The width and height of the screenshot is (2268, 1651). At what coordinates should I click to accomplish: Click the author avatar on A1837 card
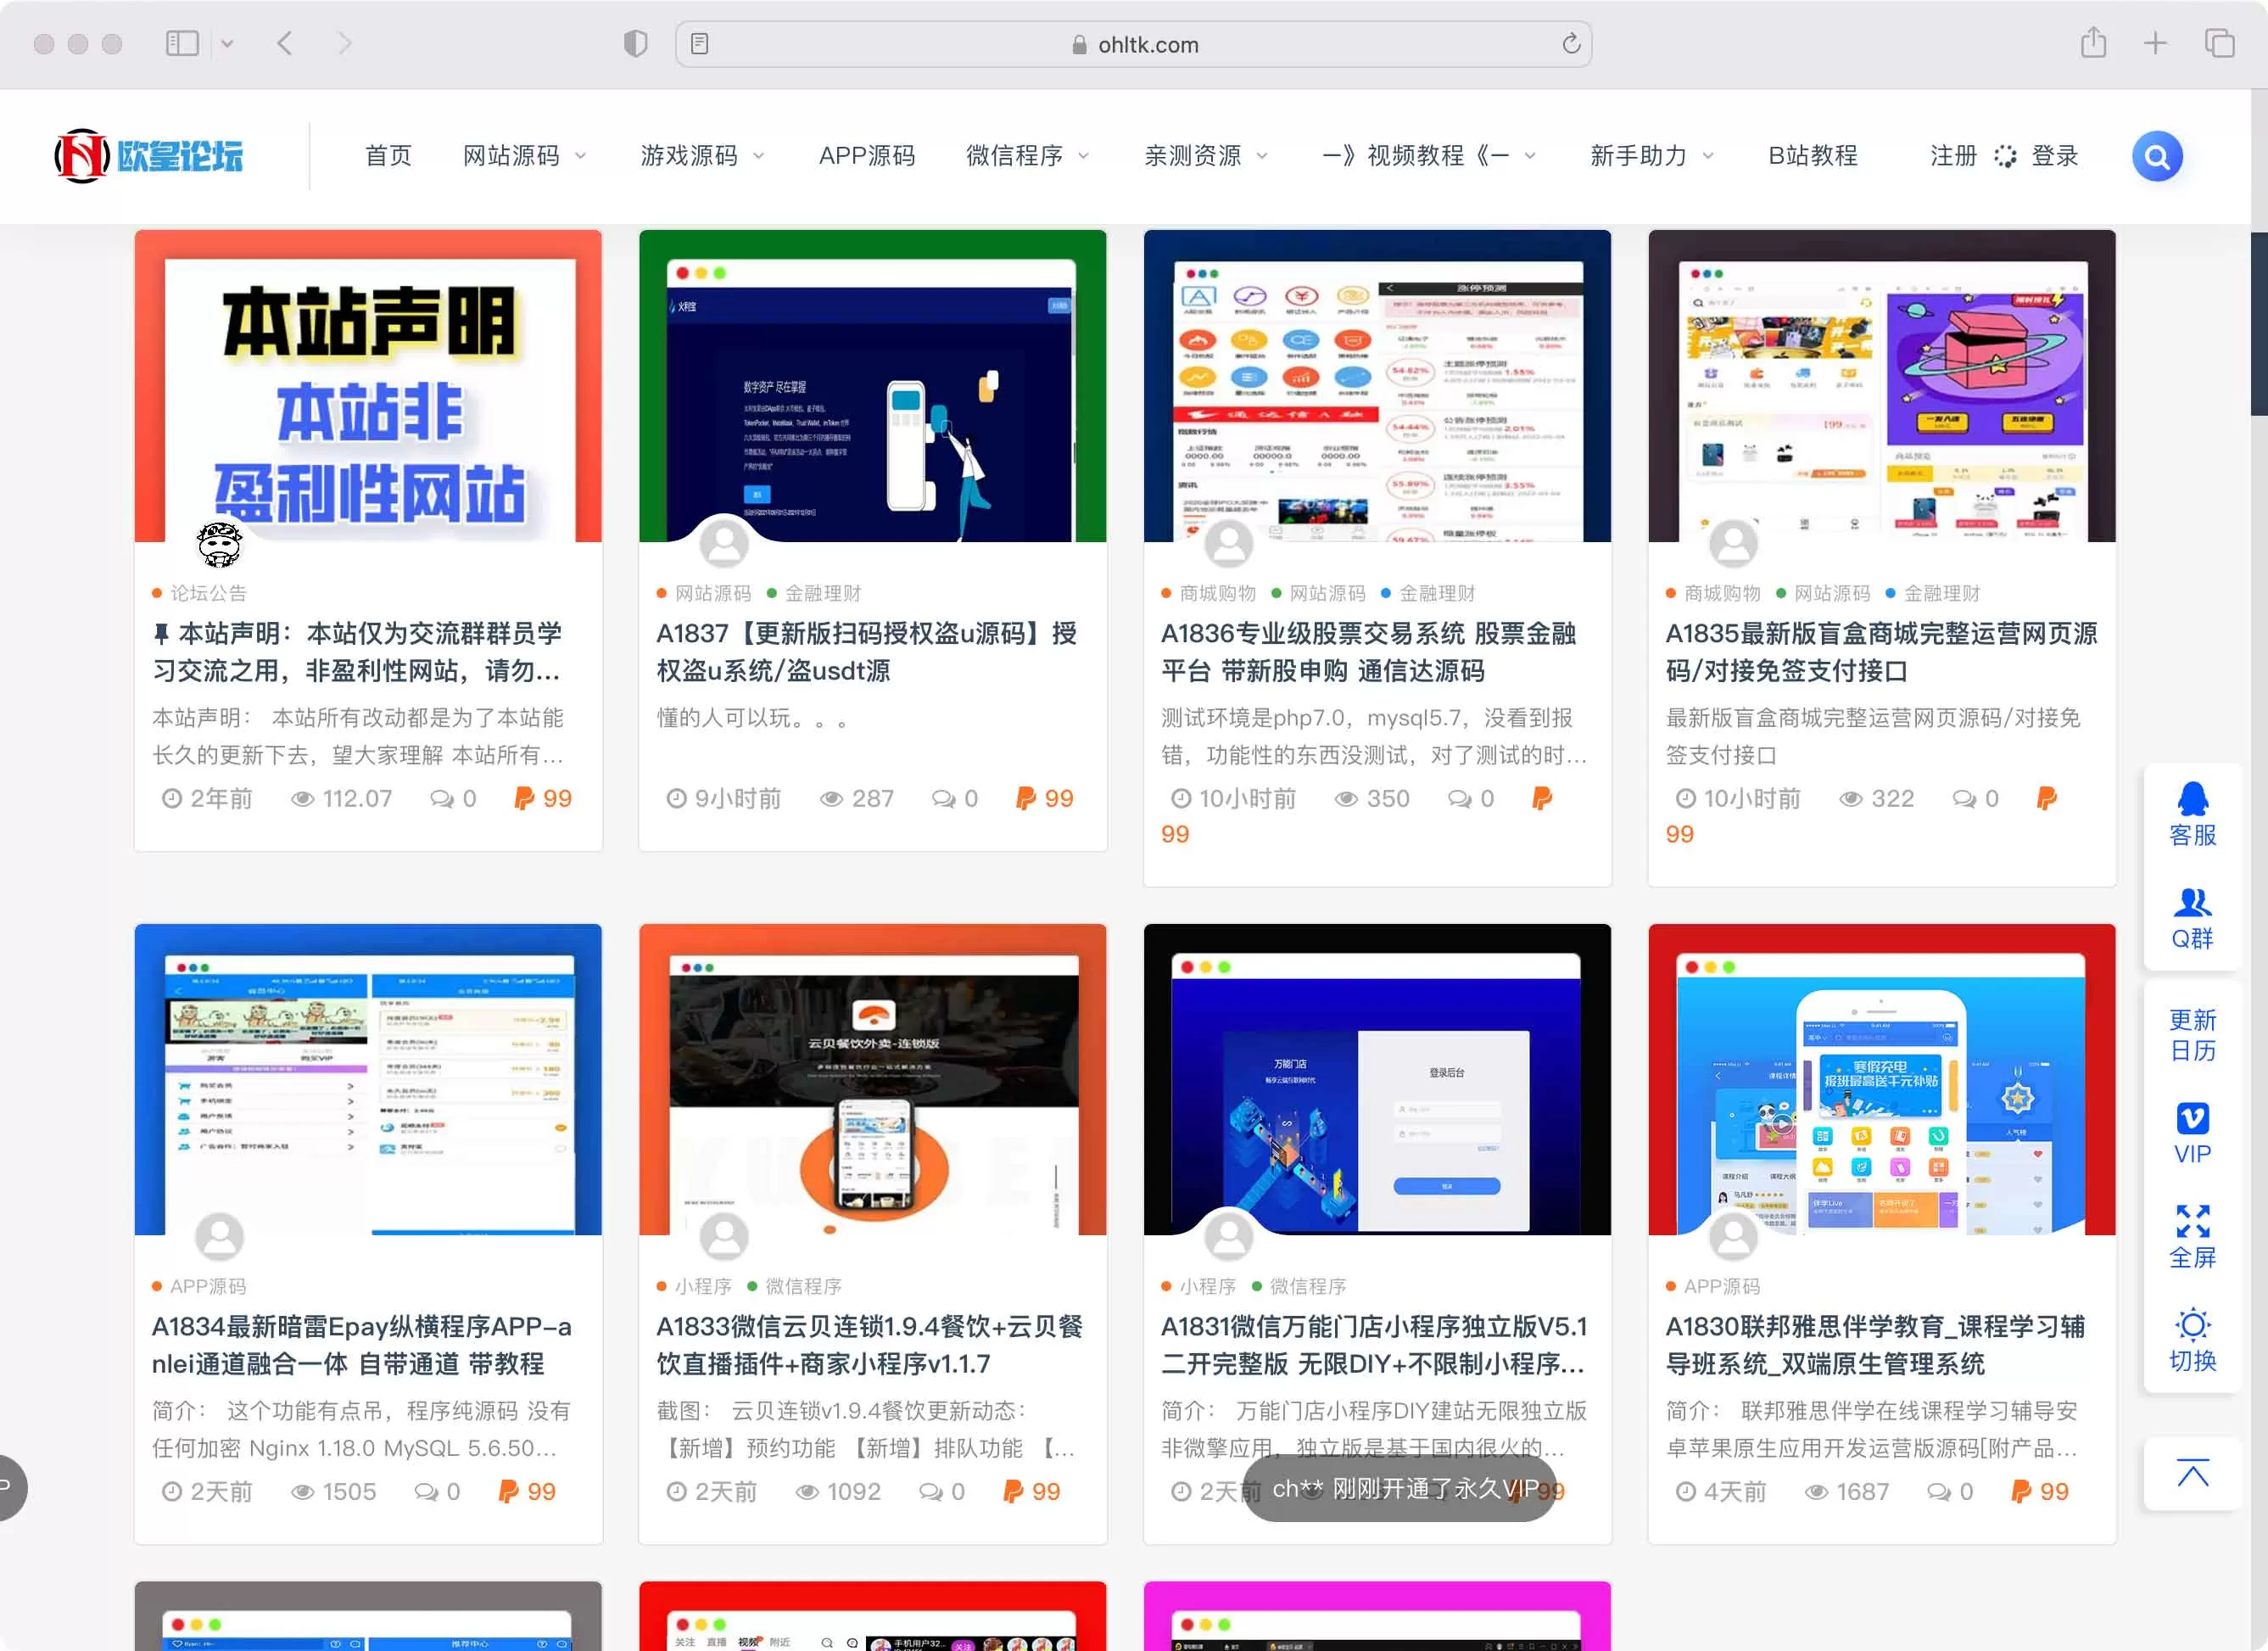pos(724,543)
